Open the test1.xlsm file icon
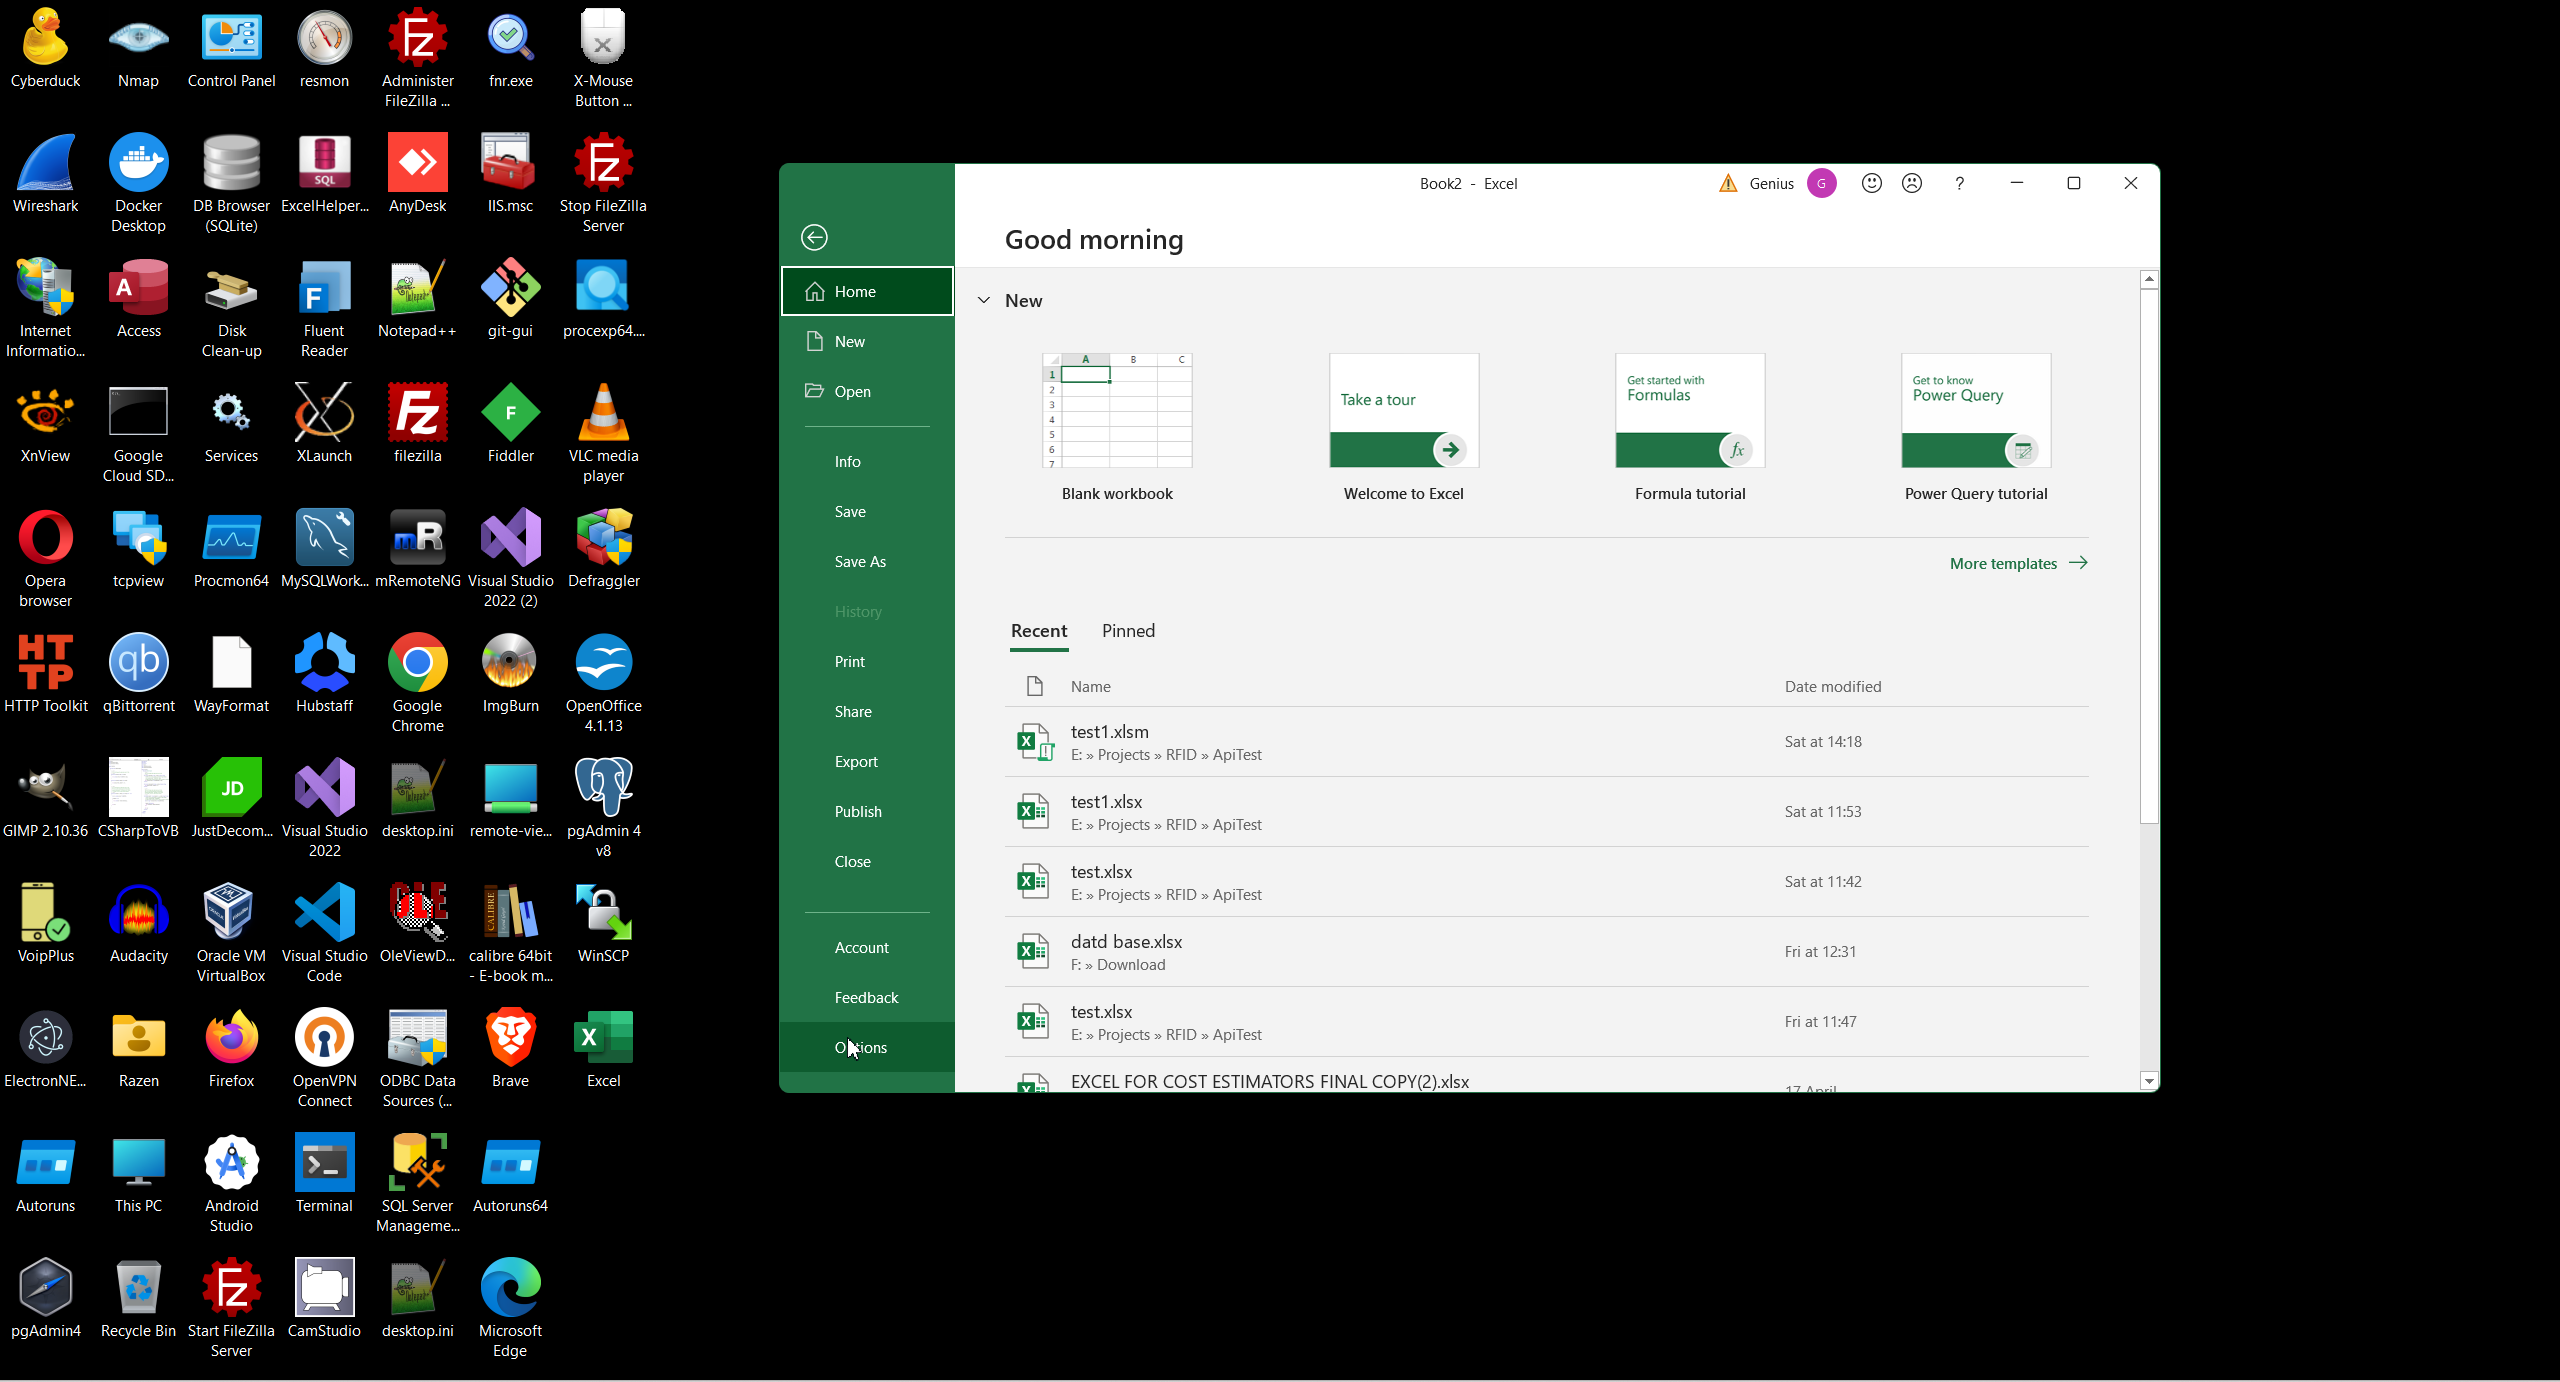This screenshot has height=1382, width=2560. click(1034, 742)
